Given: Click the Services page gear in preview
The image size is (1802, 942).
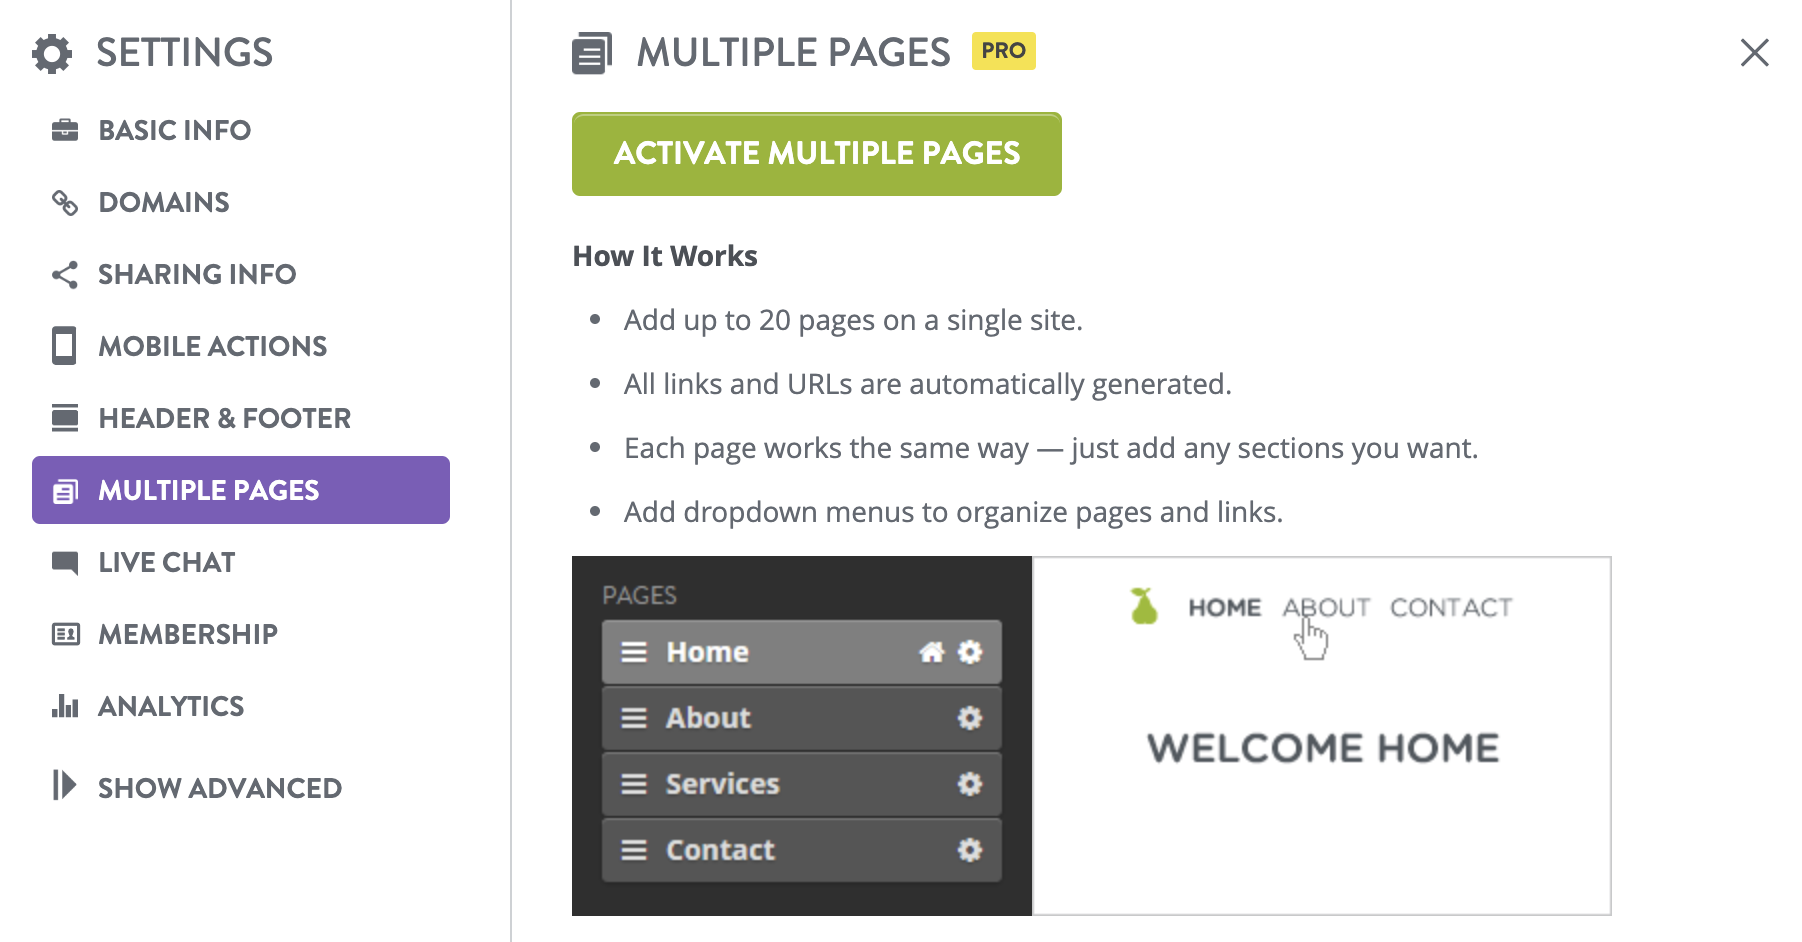Looking at the screenshot, I should (969, 784).
